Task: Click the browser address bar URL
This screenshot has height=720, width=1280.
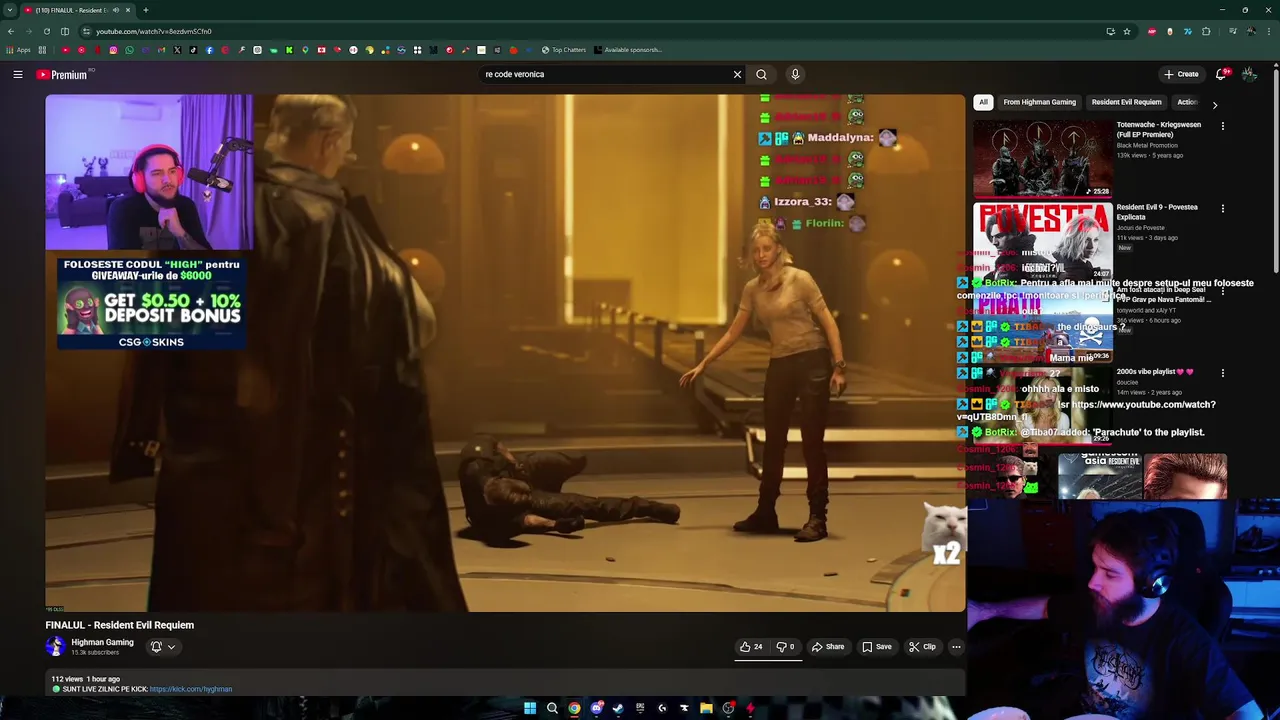Action: (x=154, y=31)
